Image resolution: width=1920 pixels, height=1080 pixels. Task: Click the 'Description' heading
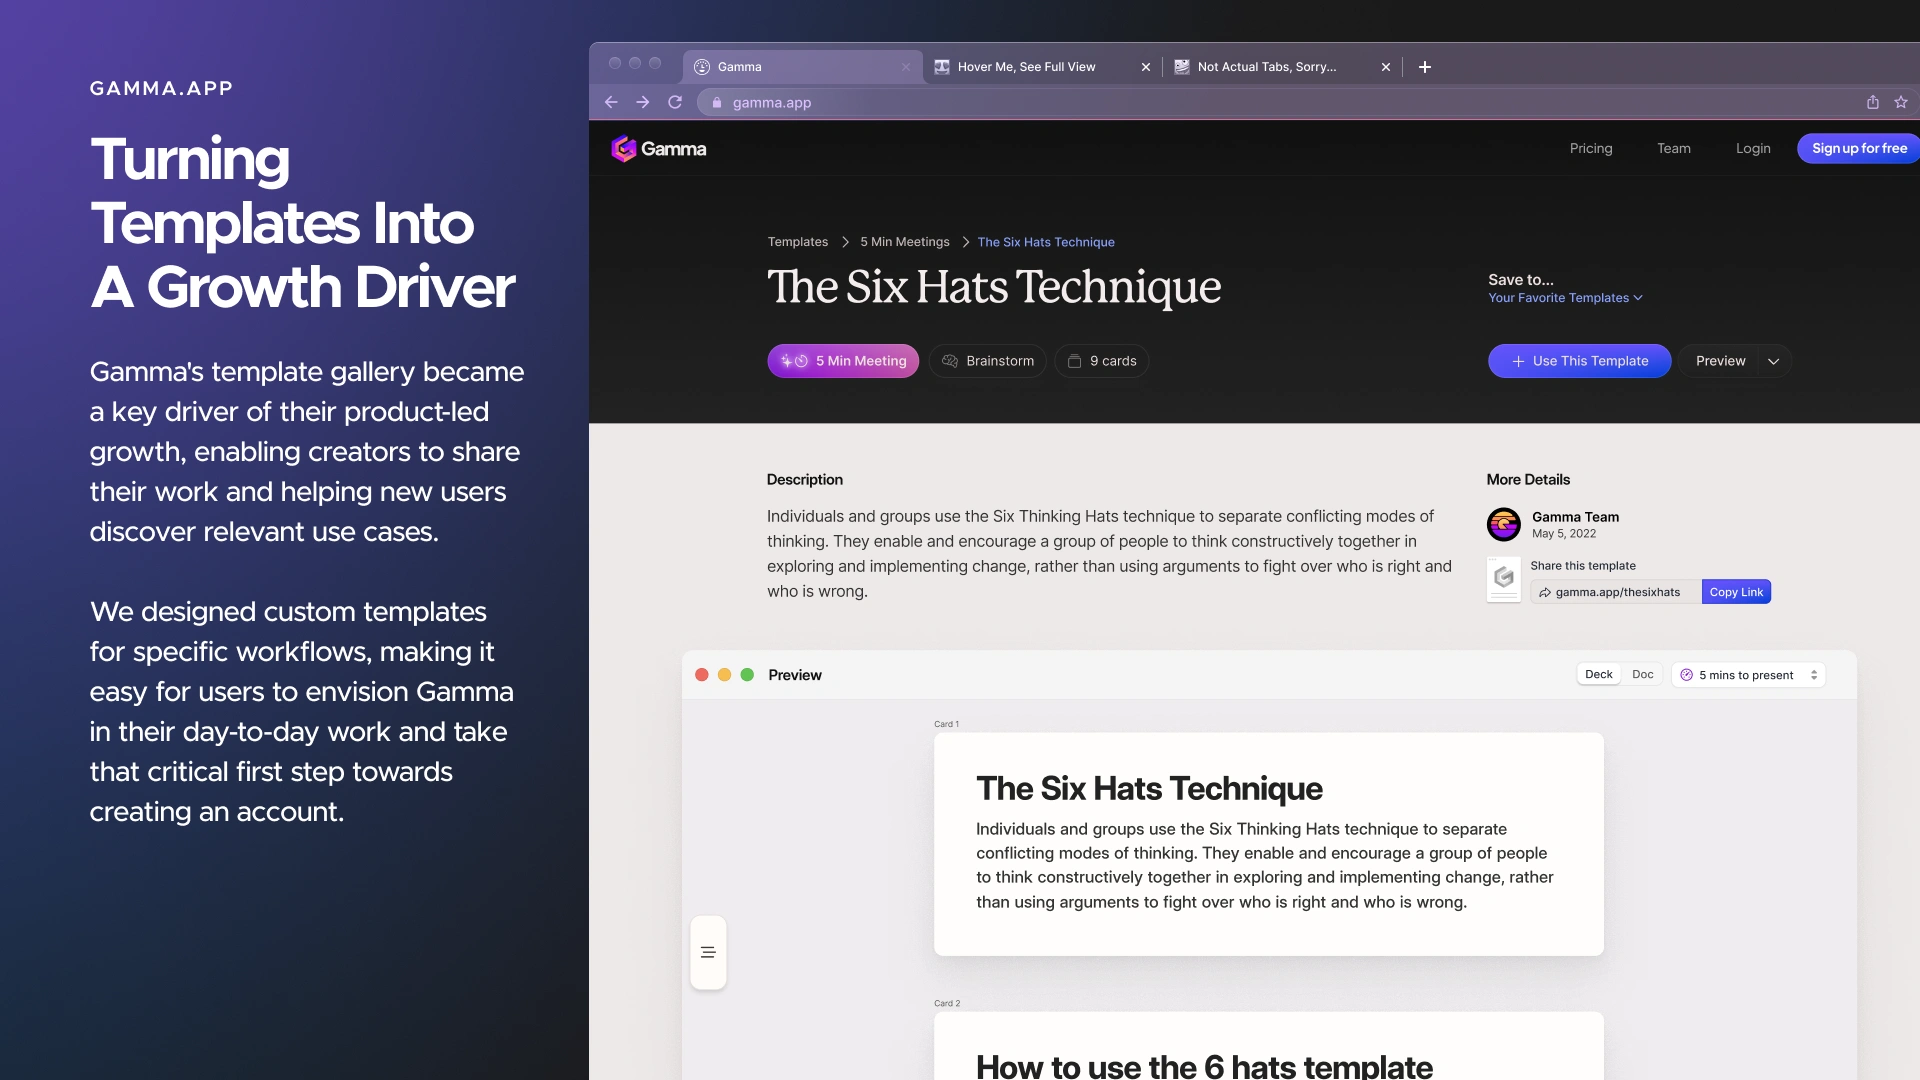(805, 480)
